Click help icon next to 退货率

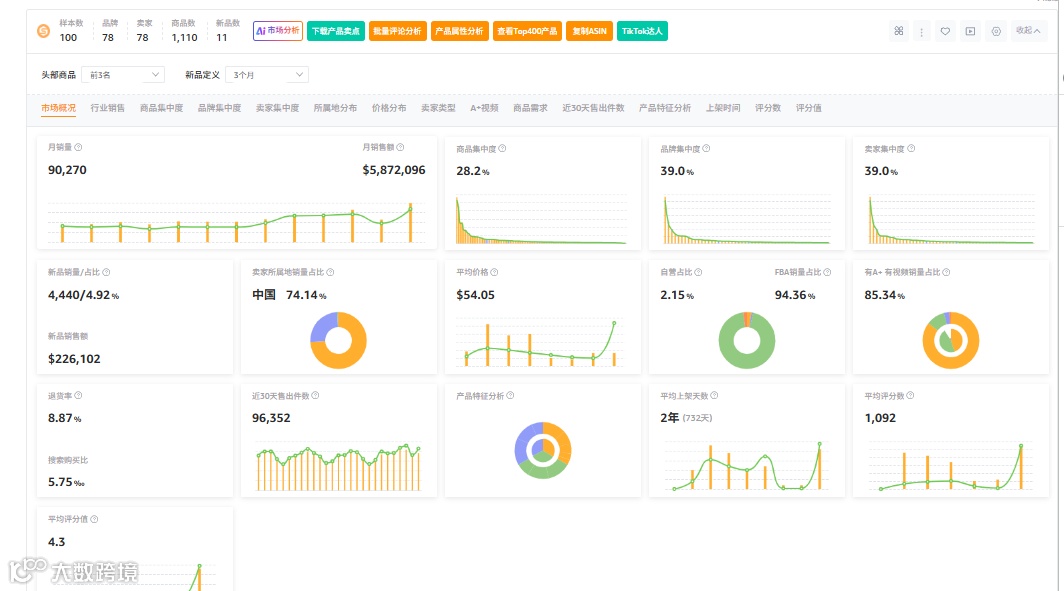79,396
